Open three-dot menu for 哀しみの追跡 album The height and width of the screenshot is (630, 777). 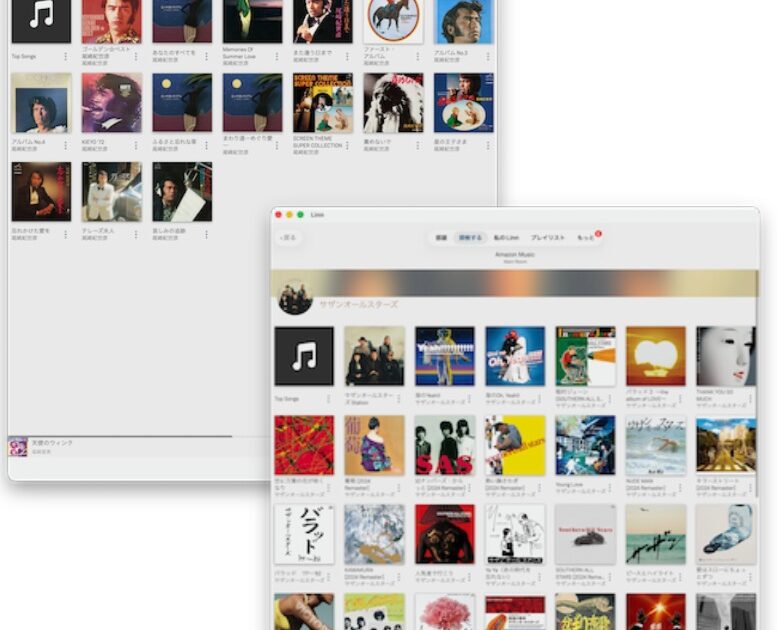coord(206,234)
